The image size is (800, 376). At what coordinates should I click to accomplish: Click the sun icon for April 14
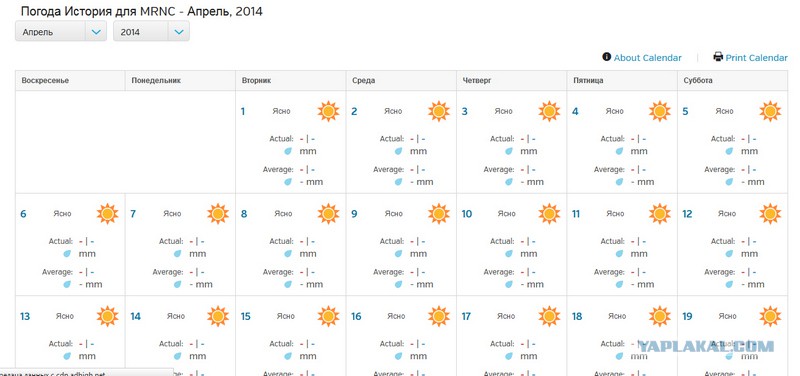tap(218, 316)
